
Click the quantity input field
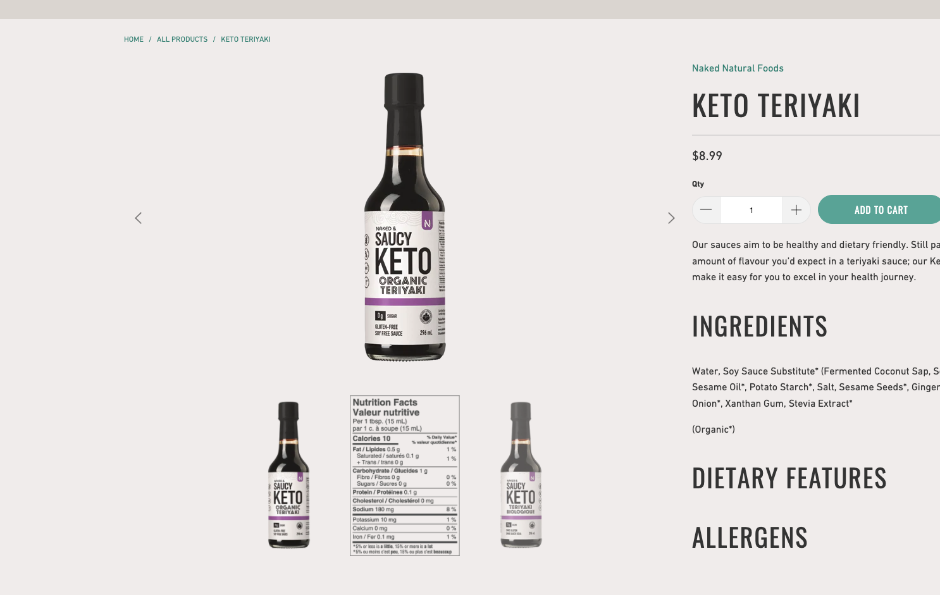point(751,210)
